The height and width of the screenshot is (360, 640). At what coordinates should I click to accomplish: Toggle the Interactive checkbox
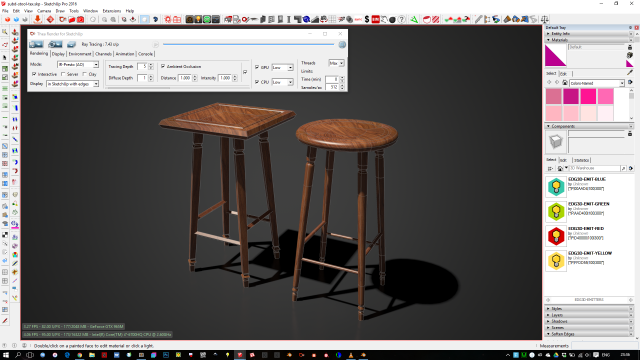[34, 74]
